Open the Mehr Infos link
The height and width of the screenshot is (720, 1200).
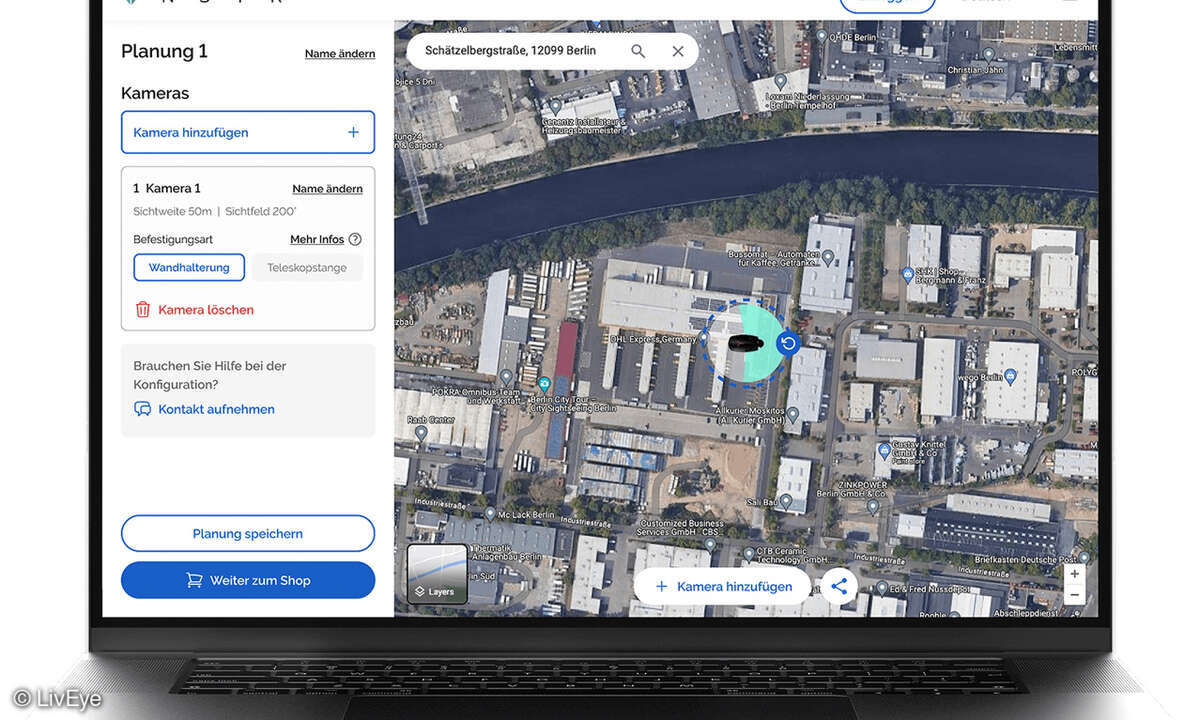[317, 240]
